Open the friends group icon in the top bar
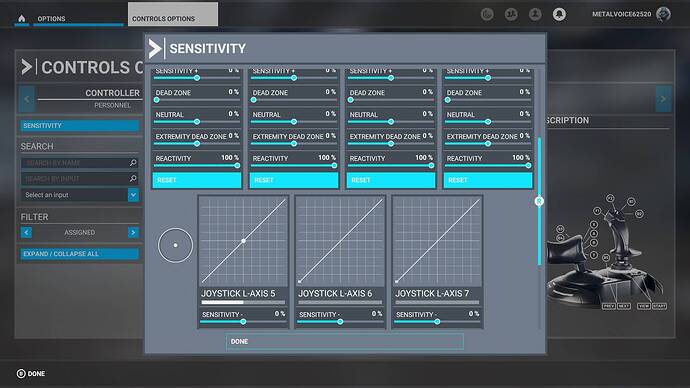 pos(511,15)
